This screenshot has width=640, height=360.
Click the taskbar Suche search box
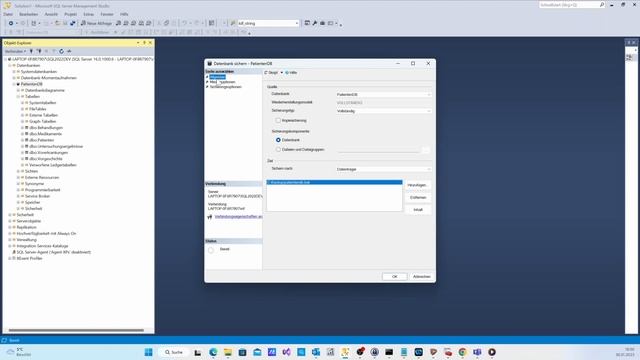[174, 352]
